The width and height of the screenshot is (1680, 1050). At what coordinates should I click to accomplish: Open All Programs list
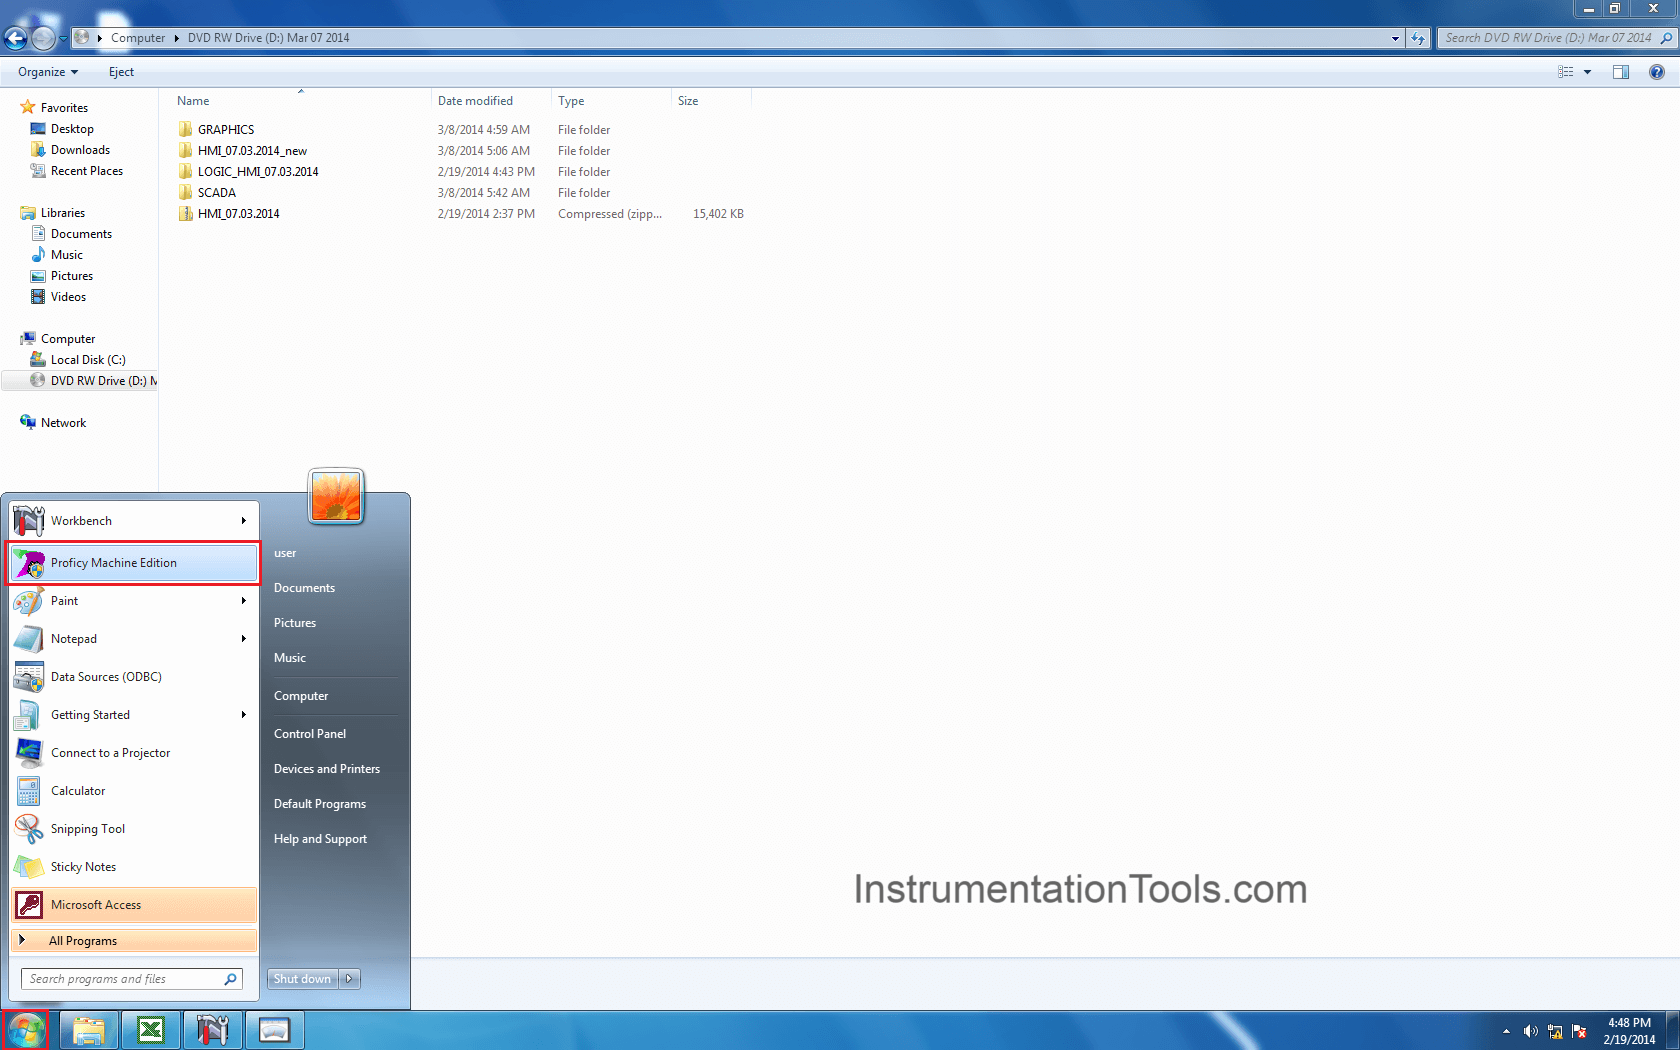134,941
